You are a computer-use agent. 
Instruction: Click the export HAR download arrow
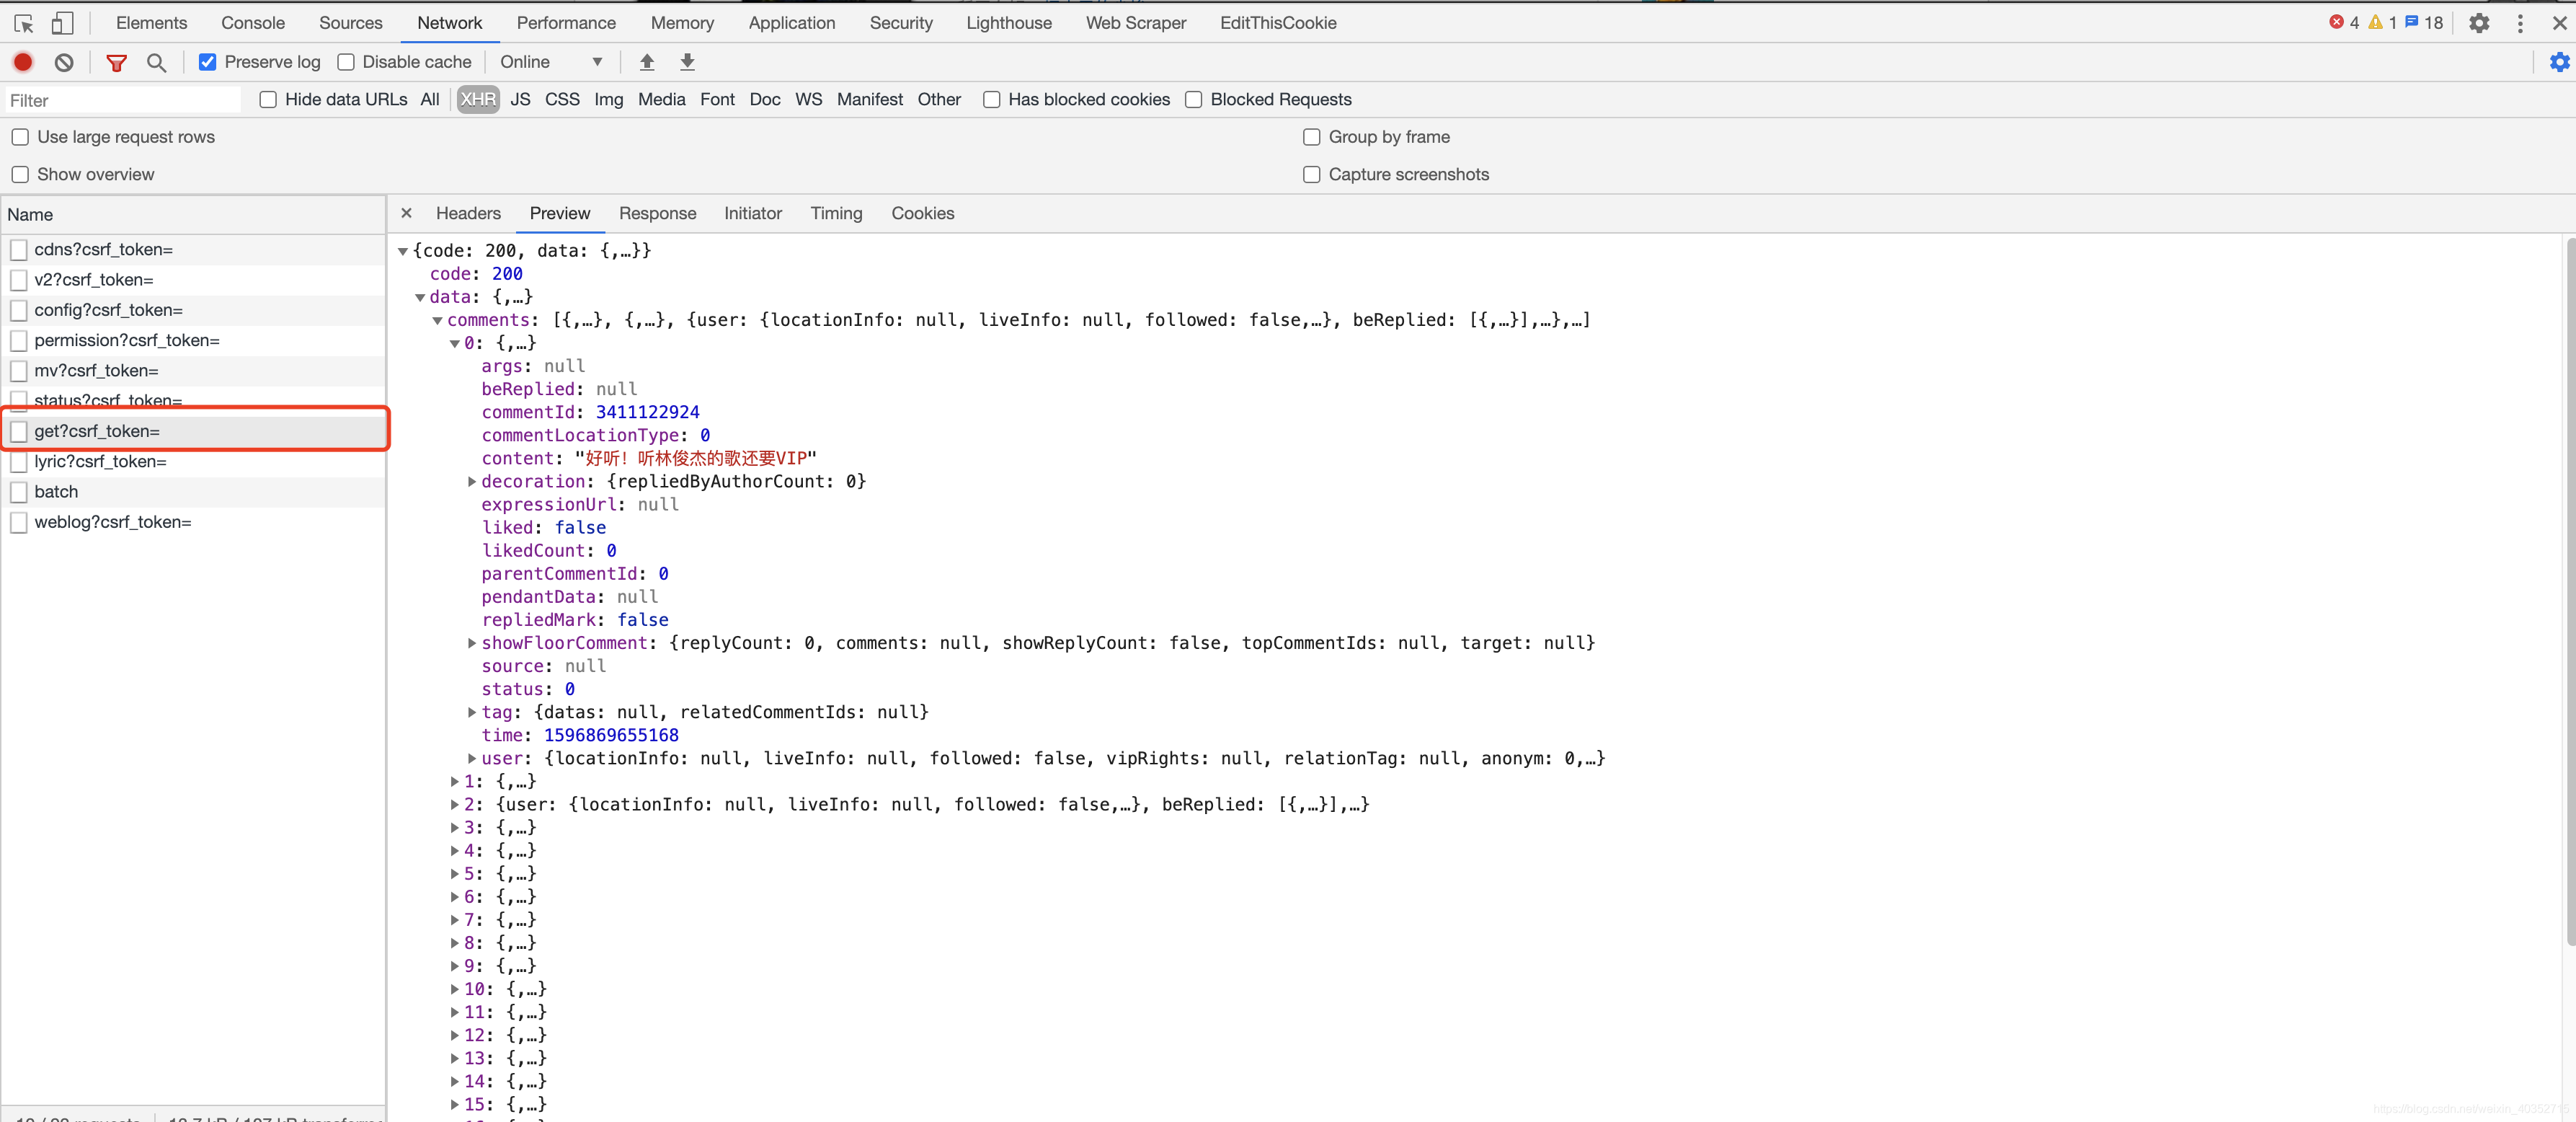click(x=687, y=62)
